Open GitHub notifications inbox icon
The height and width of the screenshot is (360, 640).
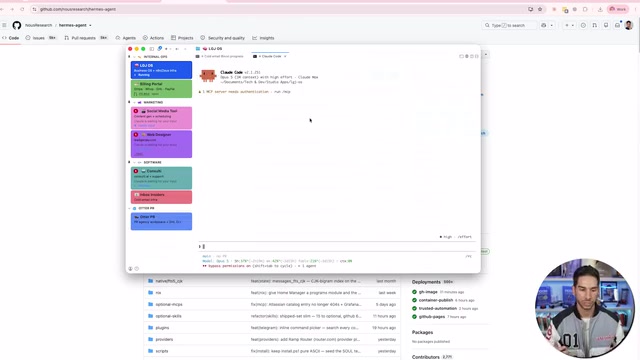tap(618, 25)
